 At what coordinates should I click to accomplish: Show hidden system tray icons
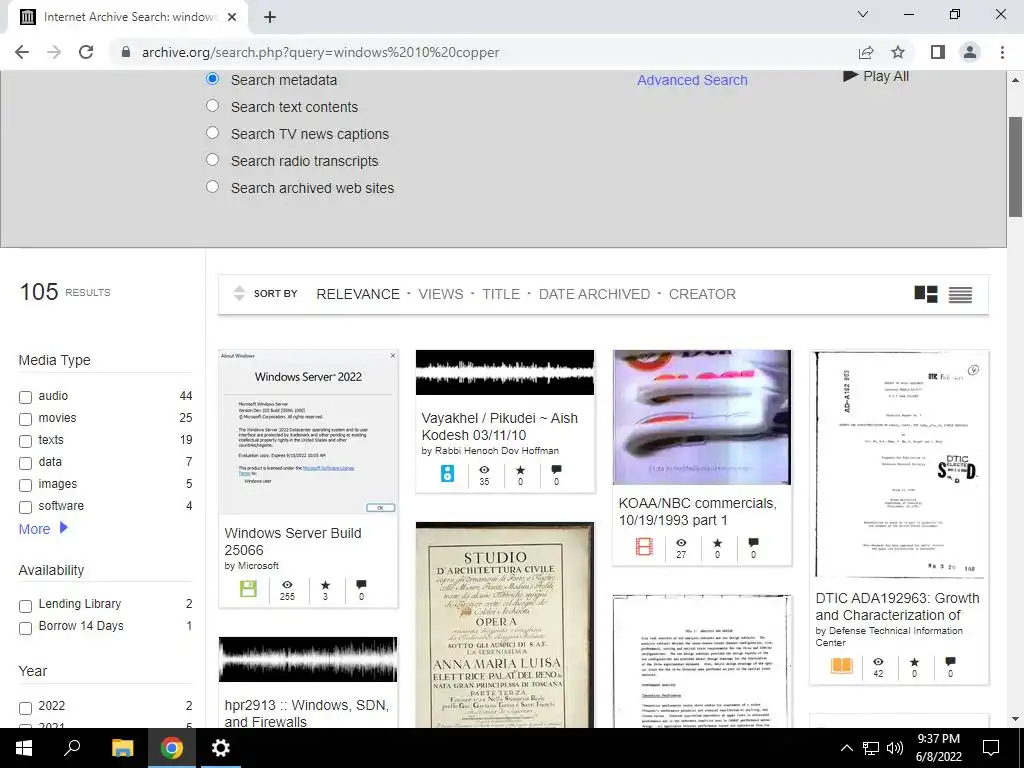tap(846, 748)
